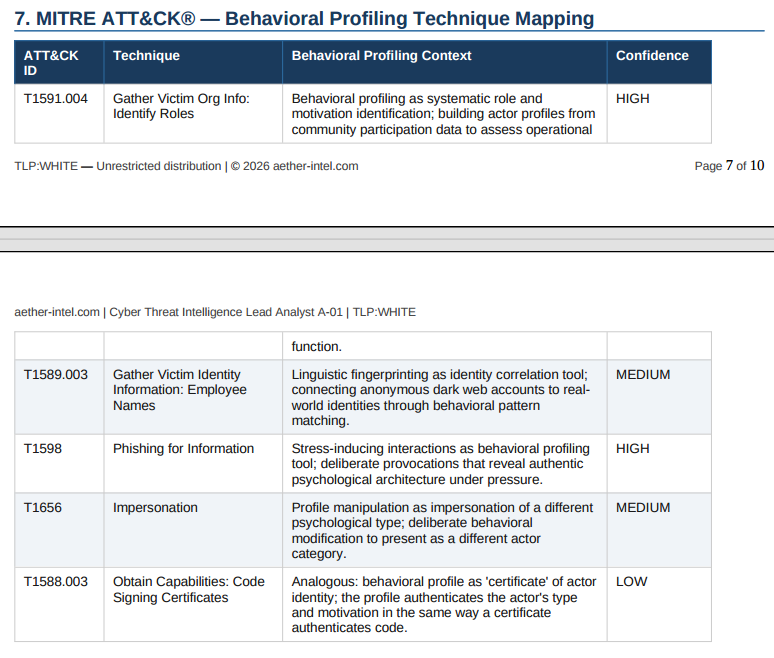Select the Confidence column header
Viewport: 774px width, 658px height.
pos(659,62)
